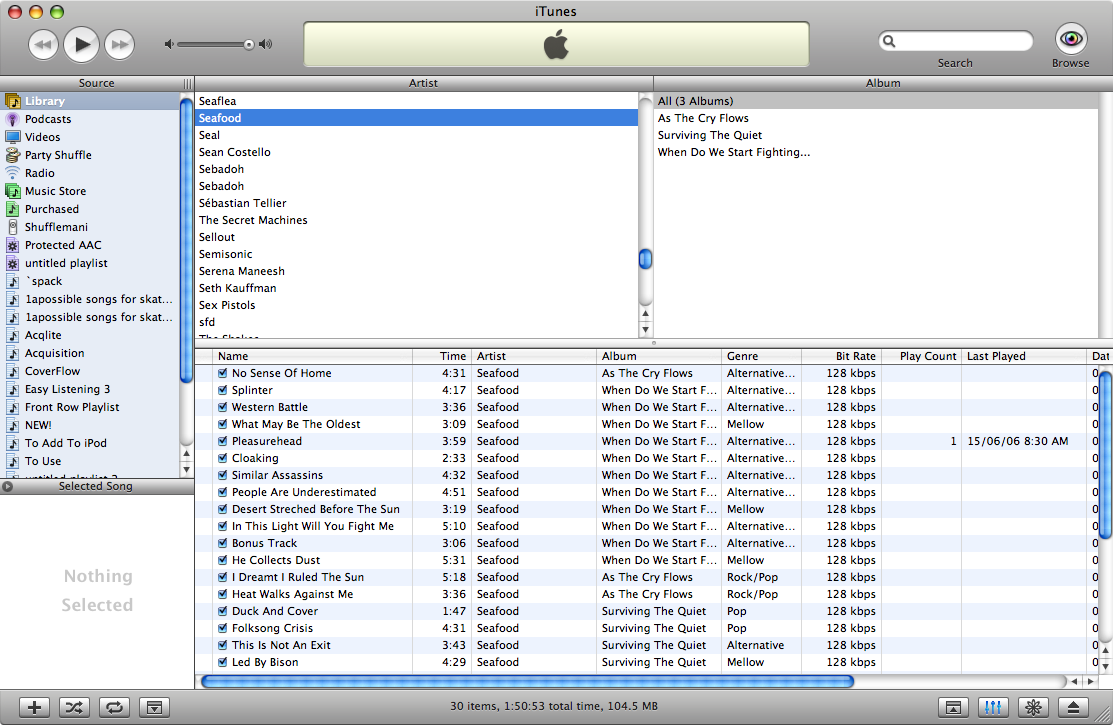Uncheck the Splinter song checkbox

pos(223,390)
